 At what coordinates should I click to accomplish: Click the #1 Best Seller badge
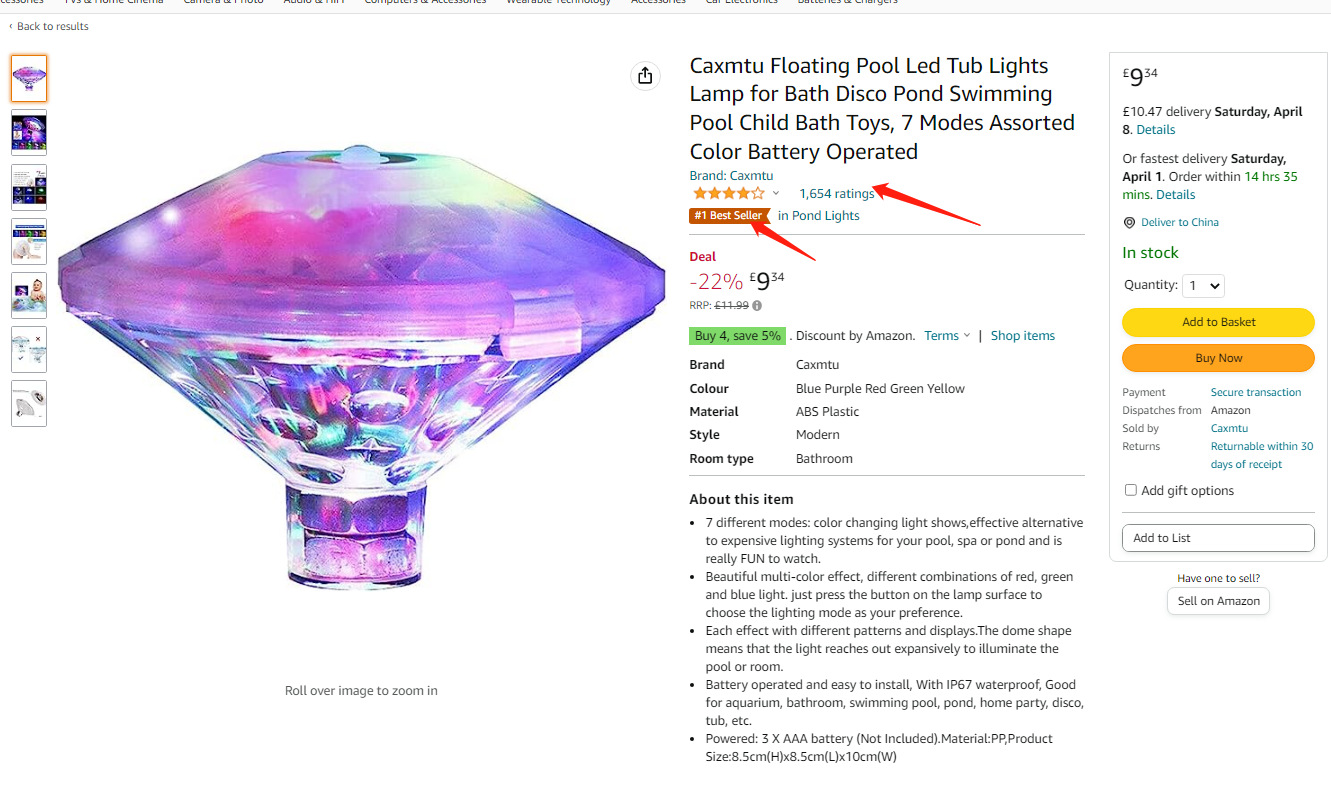tap(728, 216)
